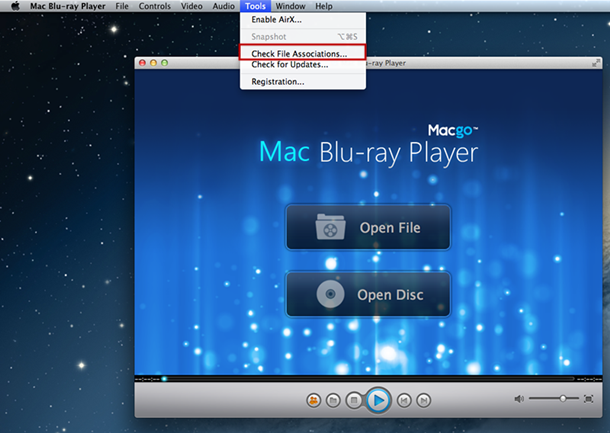Select Registration... from Tools menu
This screenshot has height=433, width=610.
[x=303, y=82]
